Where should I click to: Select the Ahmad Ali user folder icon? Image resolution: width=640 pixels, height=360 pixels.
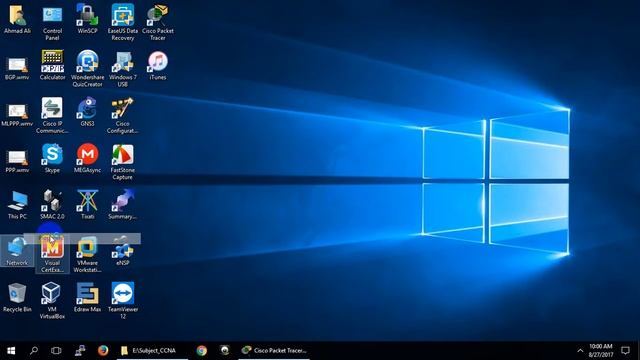coord(17,20)
